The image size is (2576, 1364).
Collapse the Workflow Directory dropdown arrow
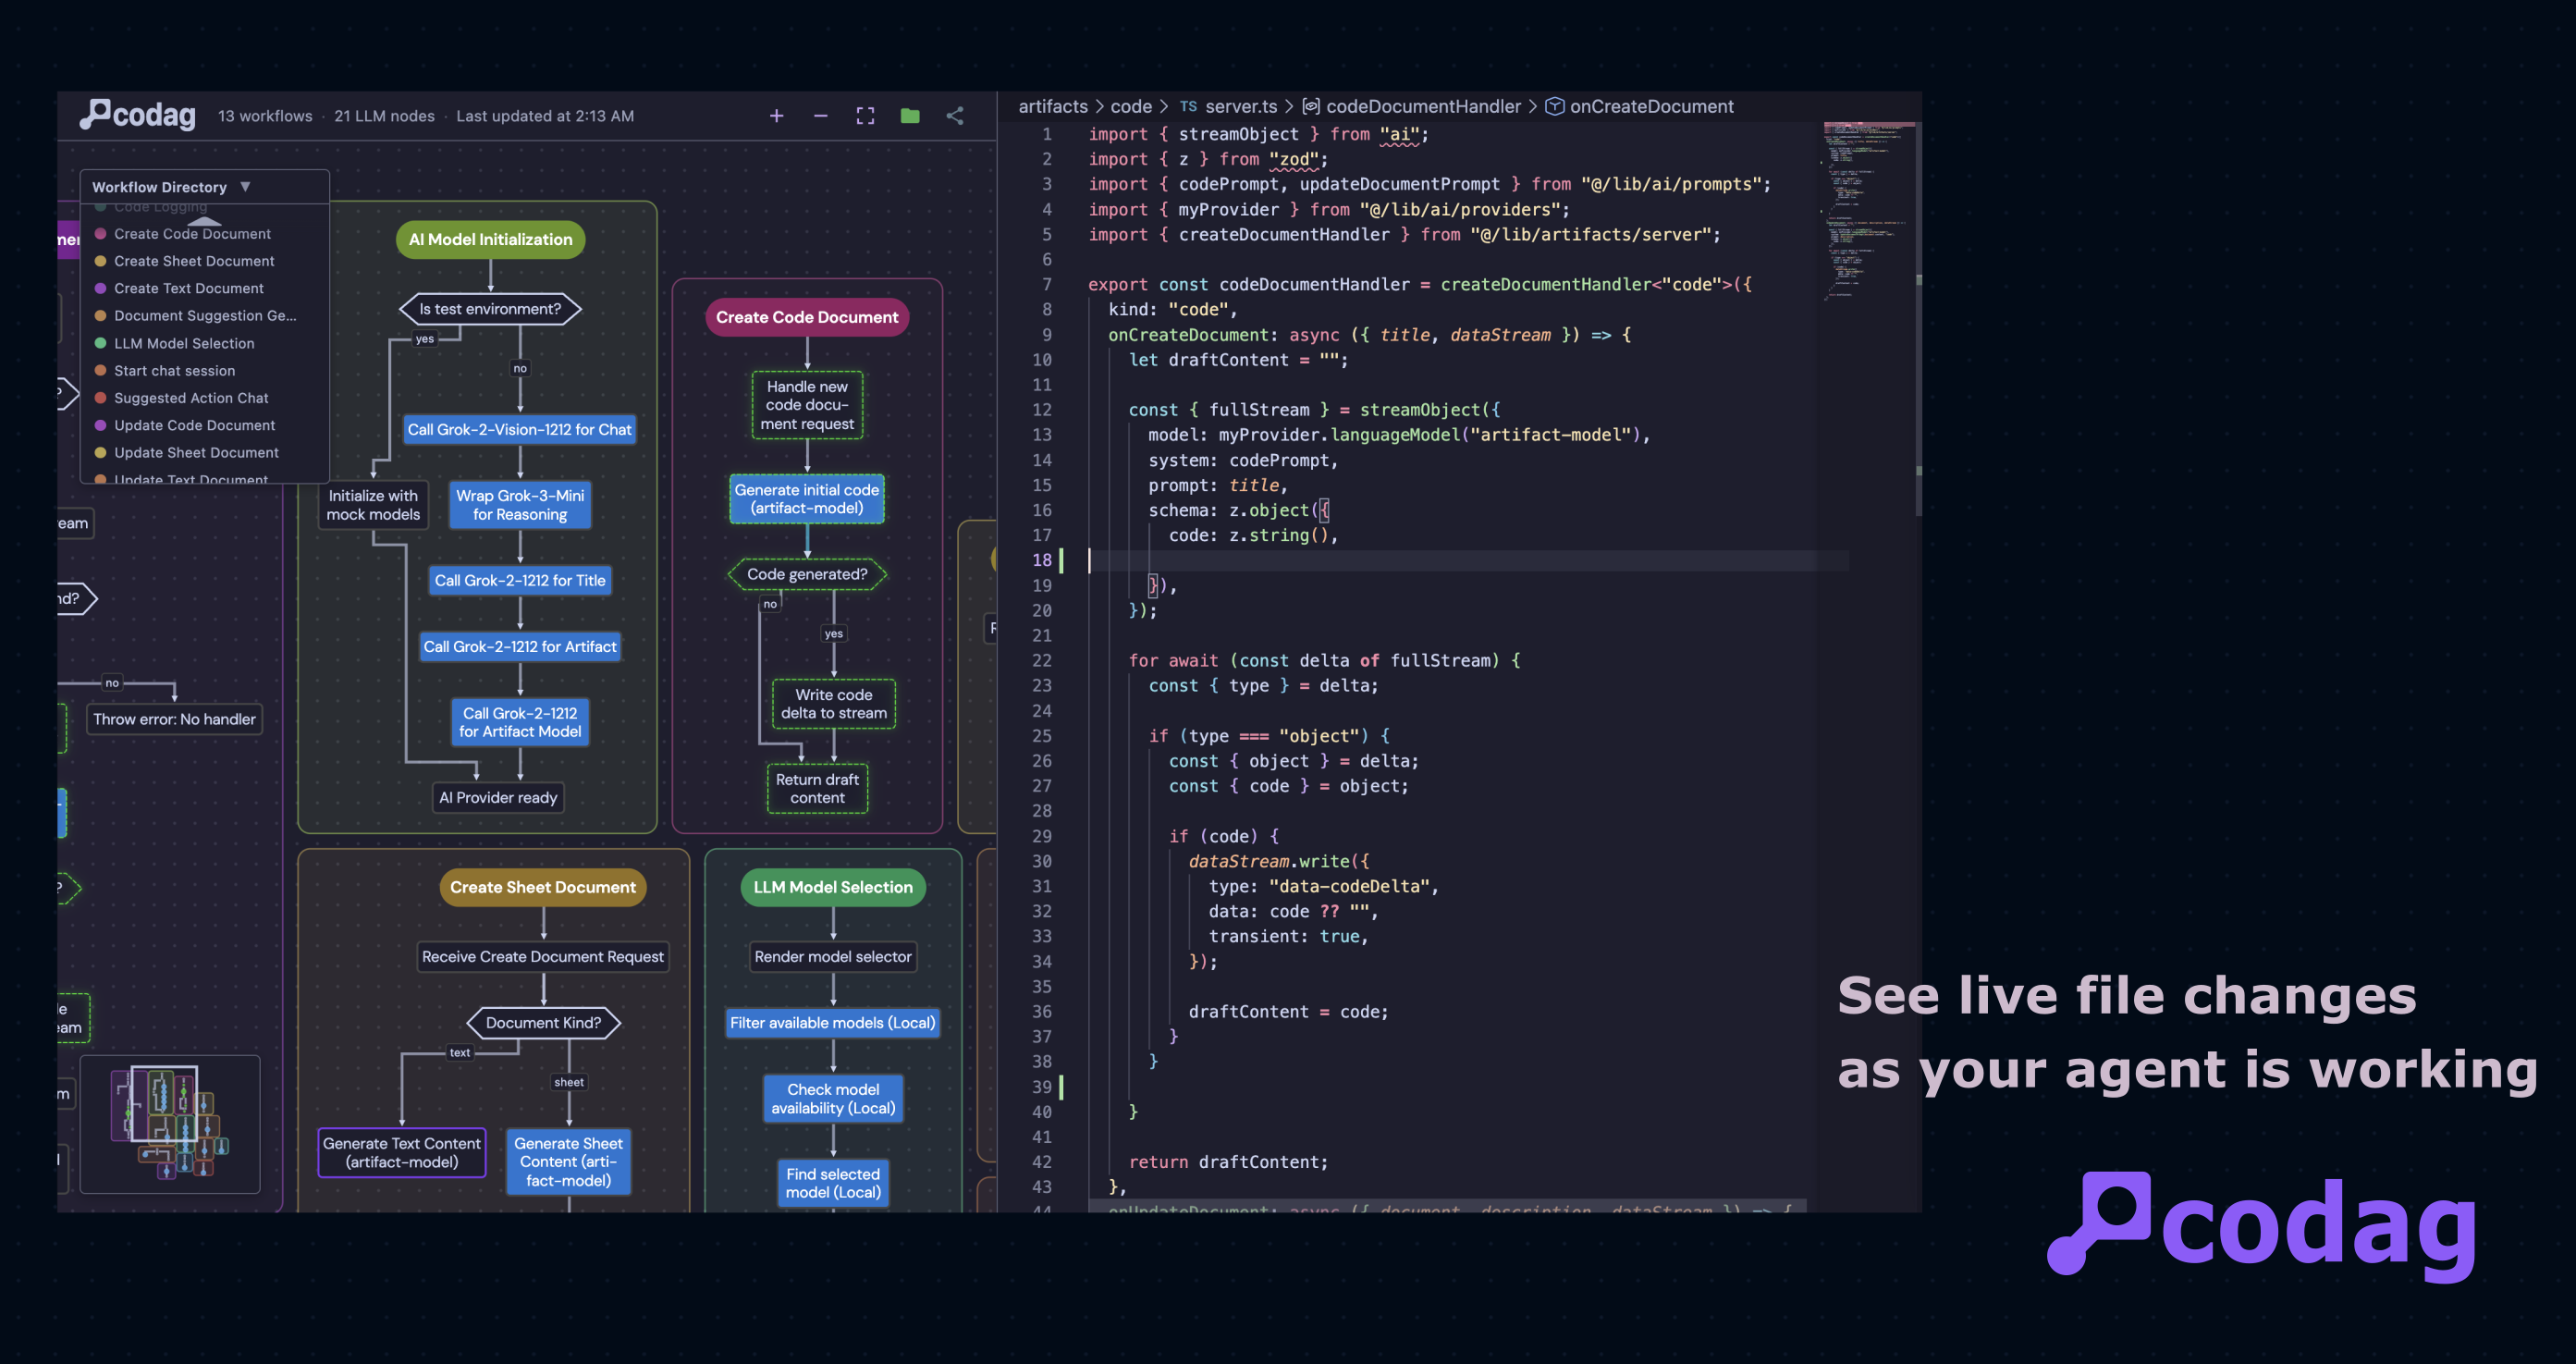[245, 187]
